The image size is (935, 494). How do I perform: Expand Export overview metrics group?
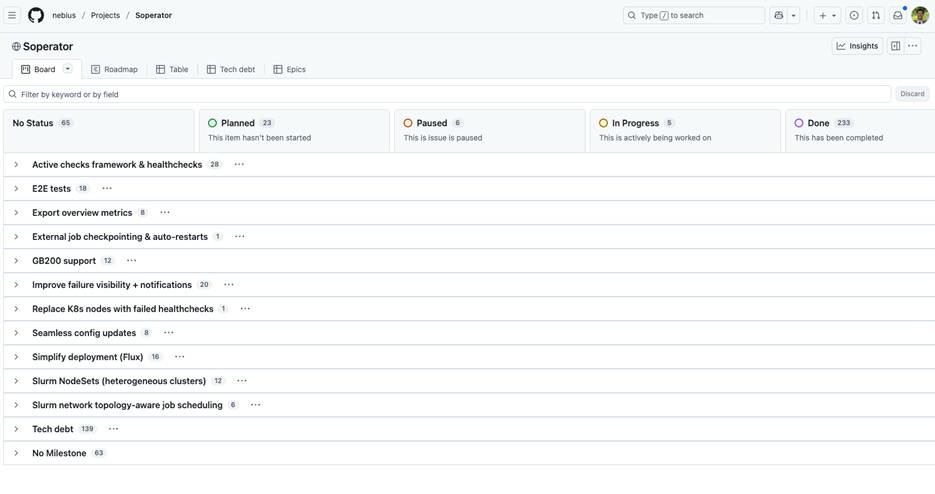coord(16,212)
